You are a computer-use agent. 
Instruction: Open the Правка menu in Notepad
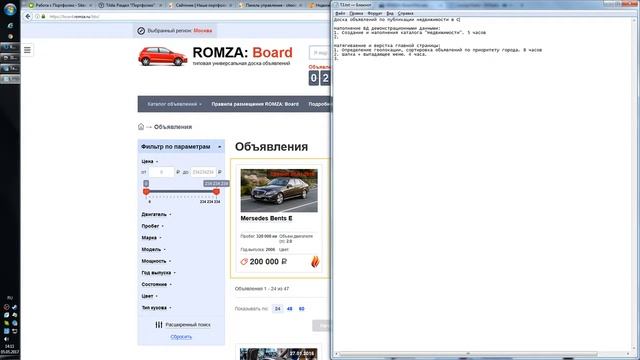(356, 13)
